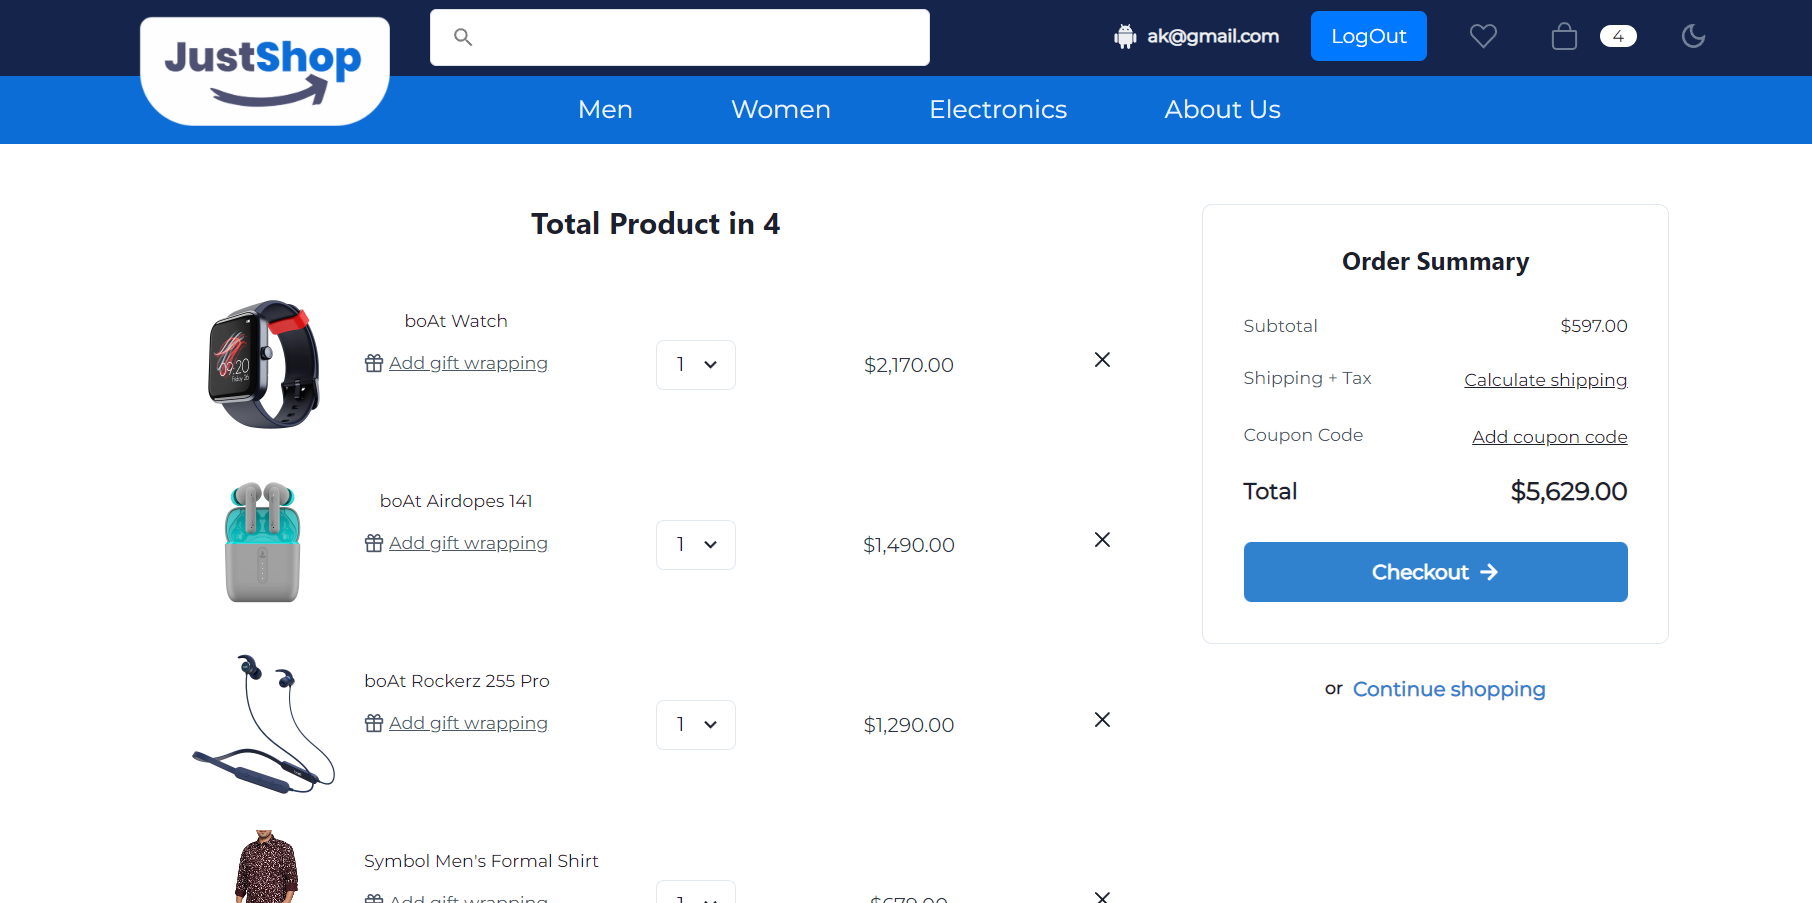Open the boAt Rockerz 255 Pro name

457,681
